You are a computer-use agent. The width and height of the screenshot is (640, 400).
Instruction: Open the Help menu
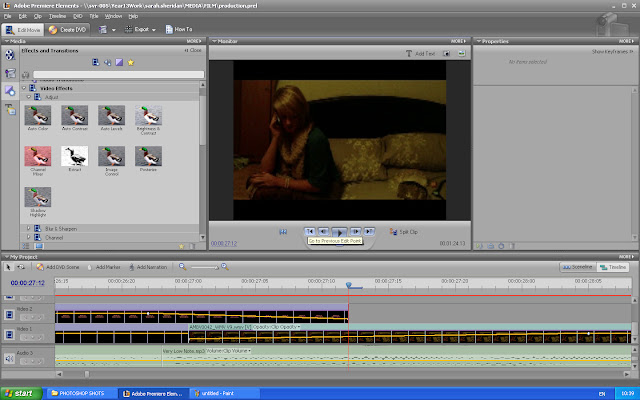click(133, 16)
